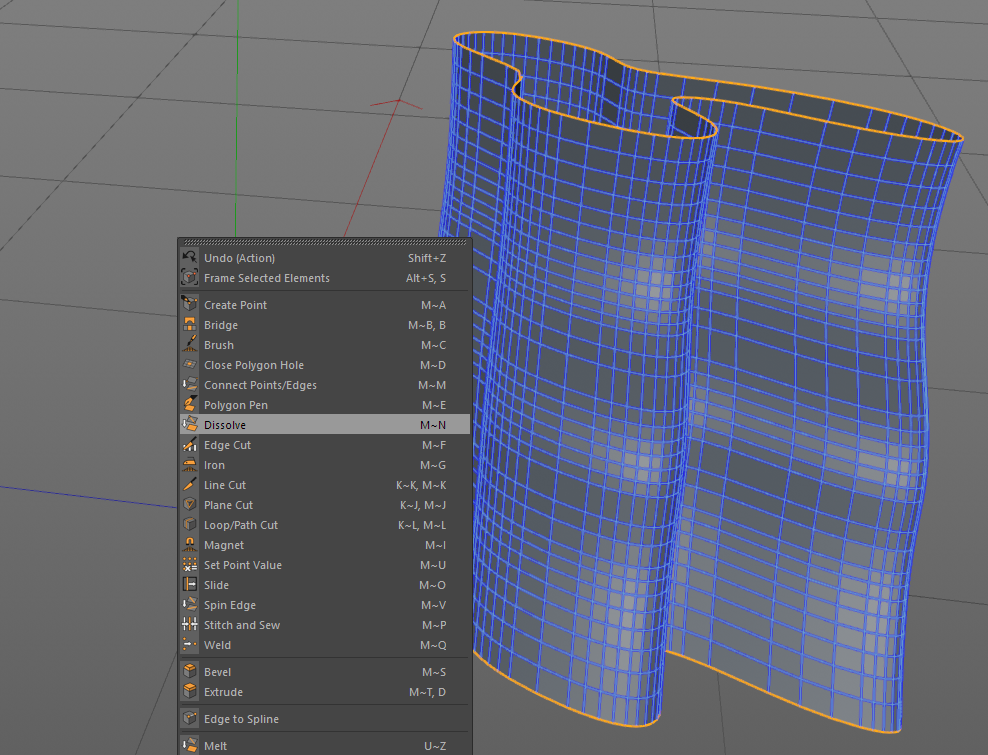The width and height of the screenshot is (988, 755).
Task: Click the Shift+Z shortcut label
Action: click(427, 258)
